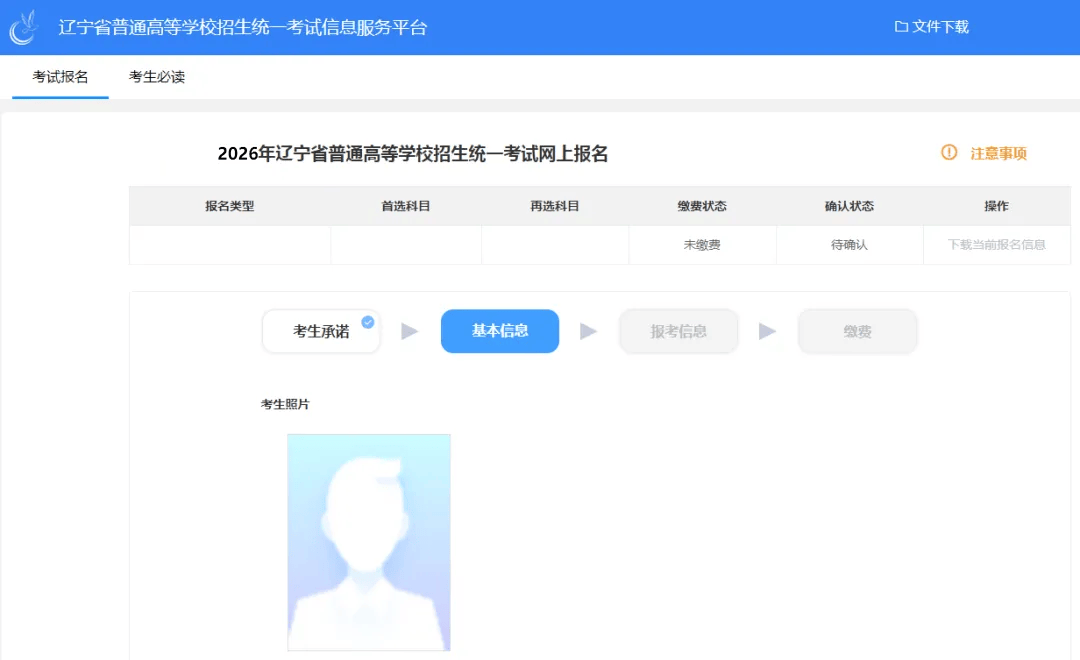The height and width of the screenshot is (660, 1080).
Task: Click the blue checkmark badge on 考生承诺
Action: tap(368, 322)
